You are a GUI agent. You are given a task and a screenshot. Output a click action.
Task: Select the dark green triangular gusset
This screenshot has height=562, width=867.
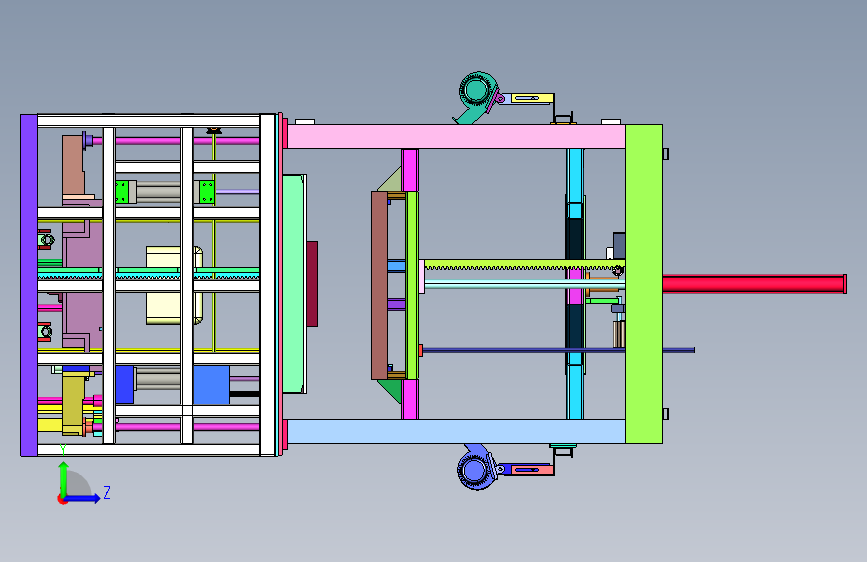tap(390, 391)
